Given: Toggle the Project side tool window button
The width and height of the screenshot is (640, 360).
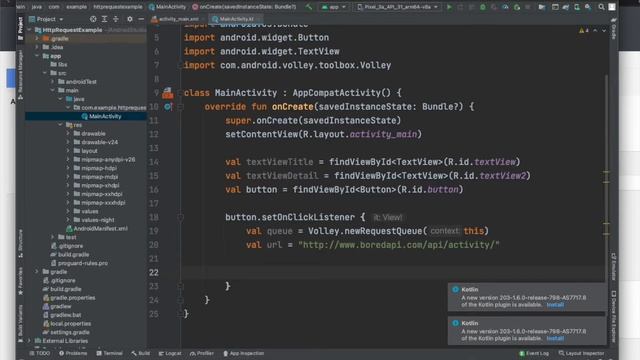Looking at the screenshot, I should coord(20,29).
